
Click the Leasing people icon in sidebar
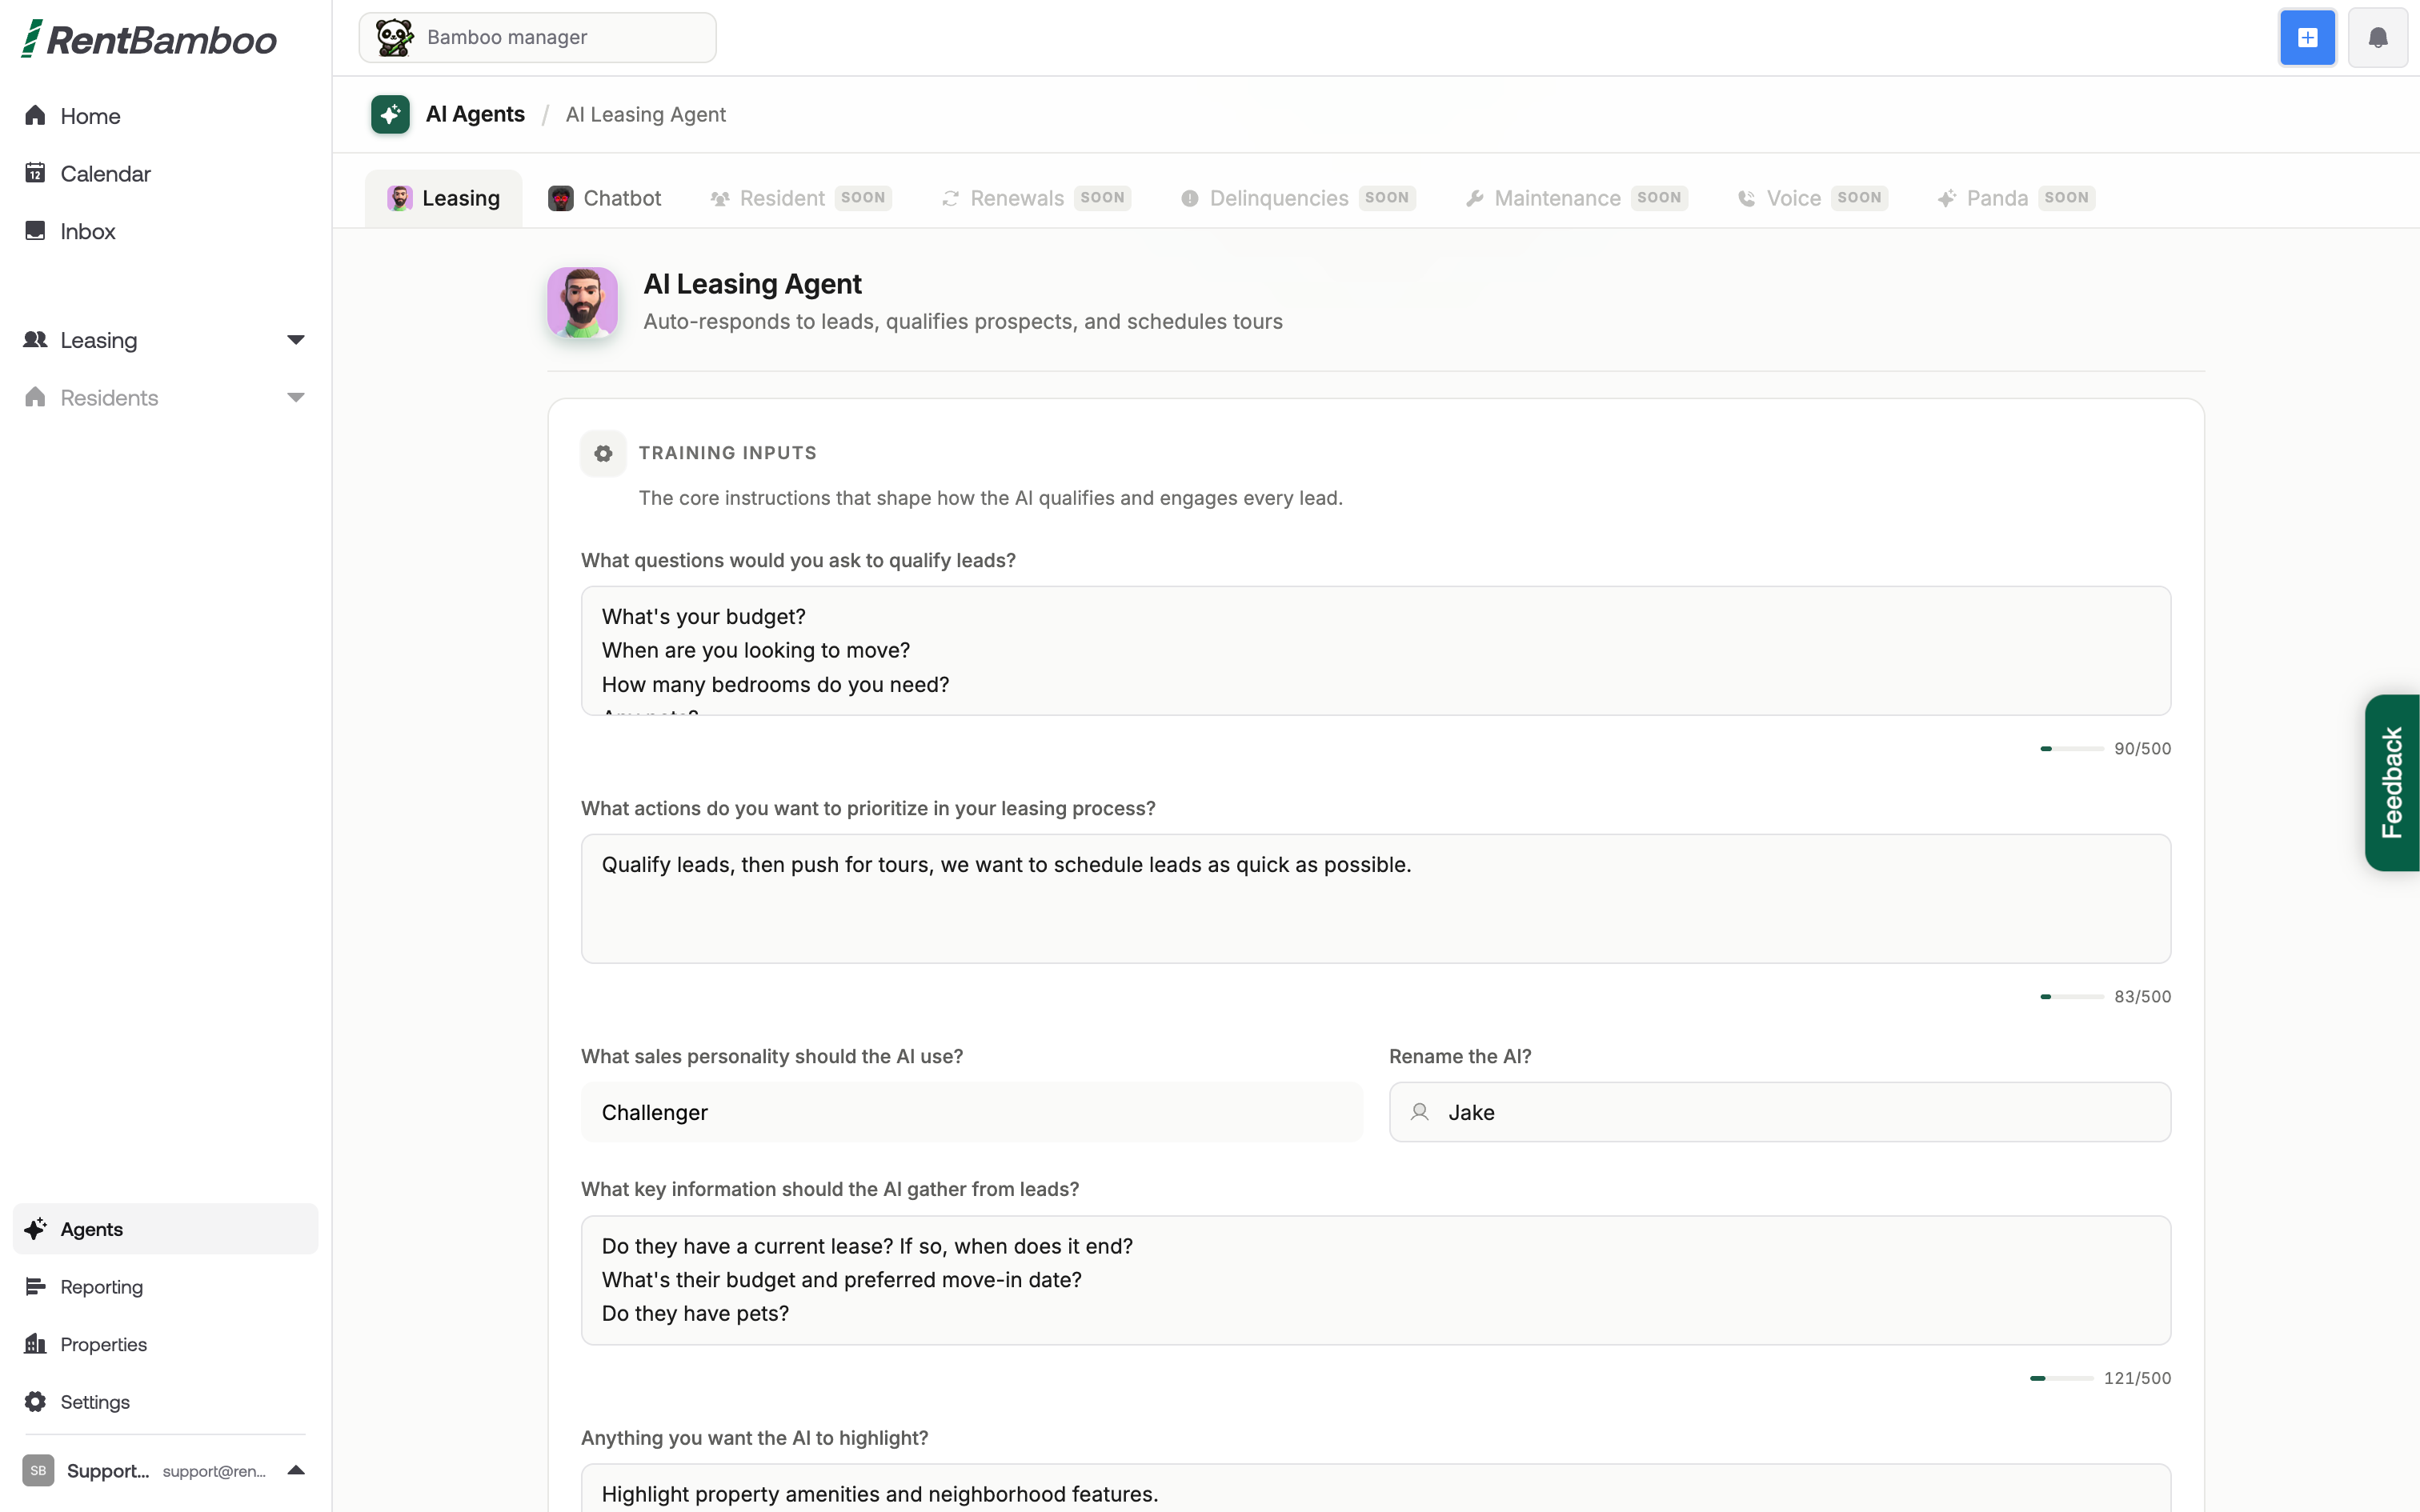[35, 340]
